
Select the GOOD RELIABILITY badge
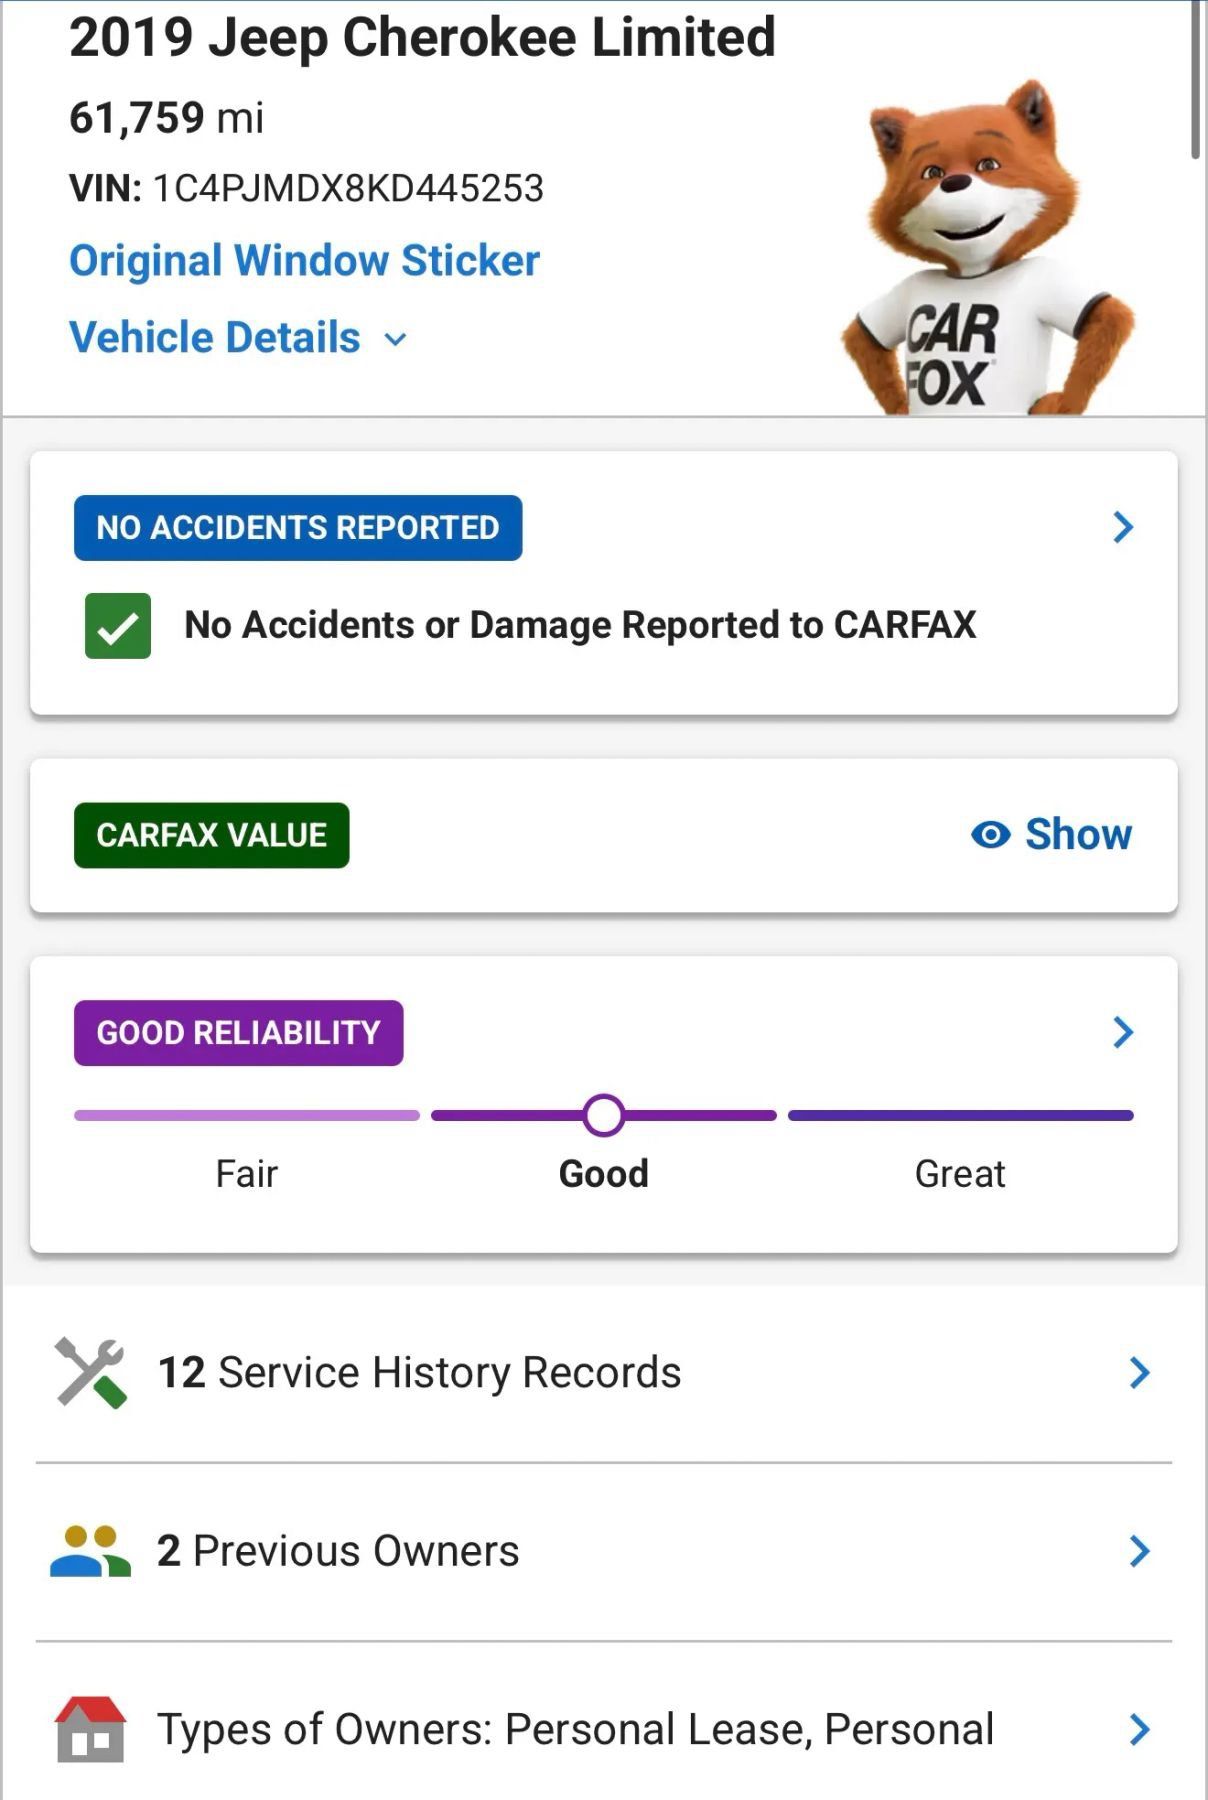click(x=238, y=1033)
